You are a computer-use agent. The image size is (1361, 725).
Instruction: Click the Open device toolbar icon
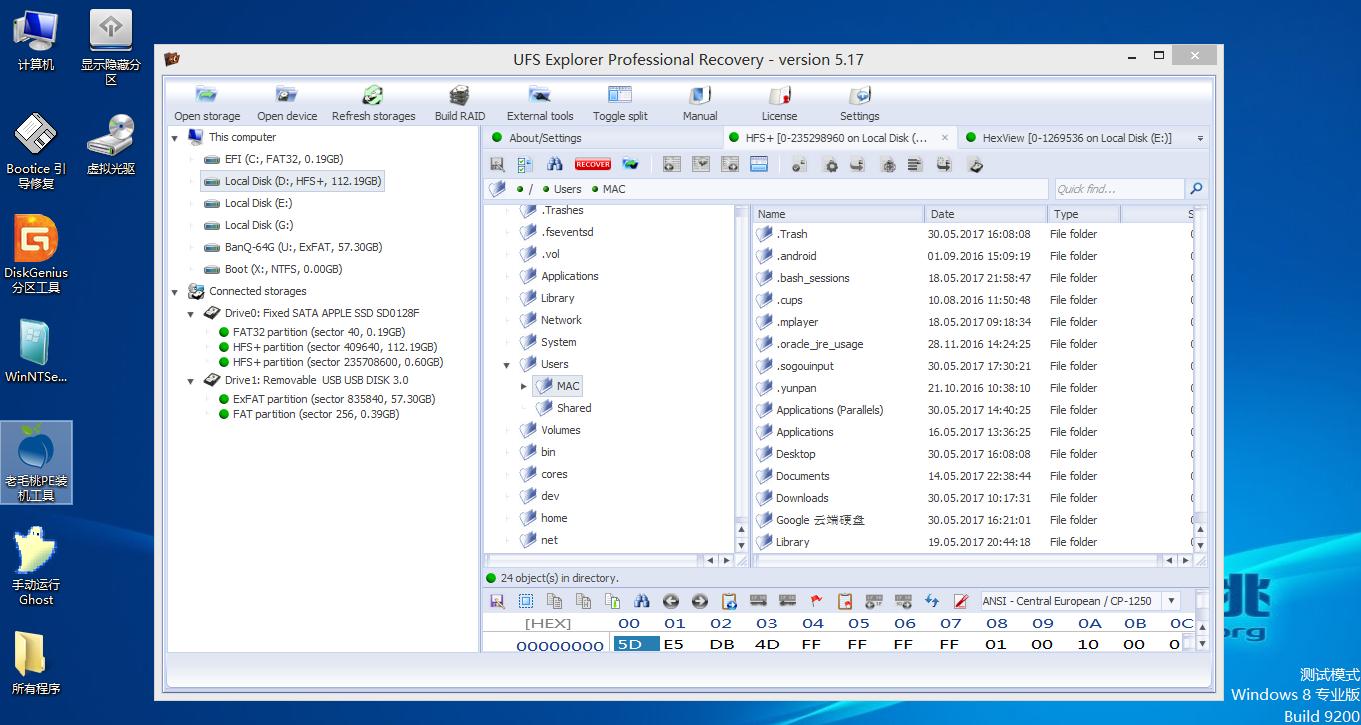[287, 103]
